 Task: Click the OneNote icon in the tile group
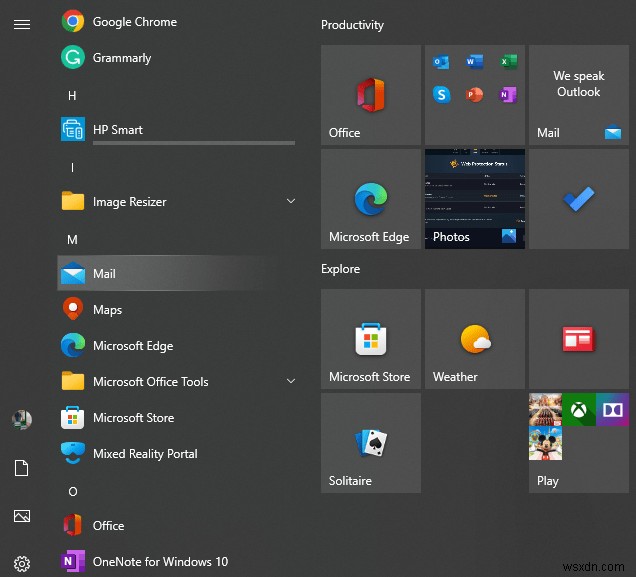point(508,95)
